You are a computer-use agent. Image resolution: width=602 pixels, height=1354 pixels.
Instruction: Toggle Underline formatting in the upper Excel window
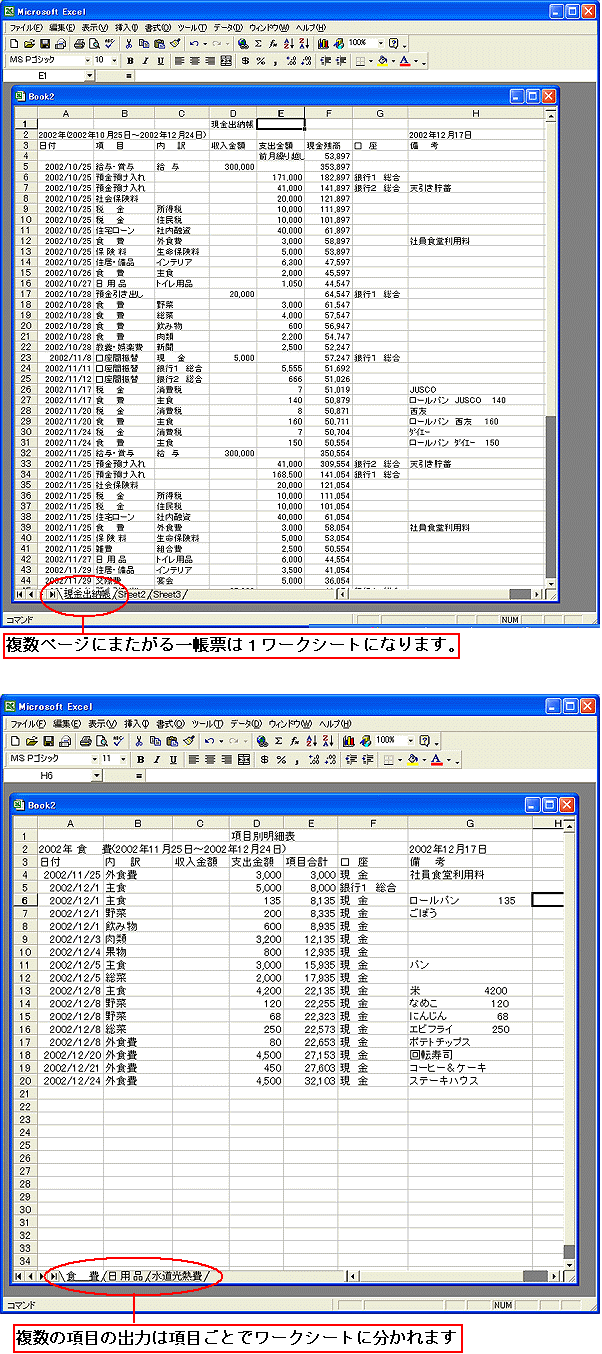click(x=158, y=61)
